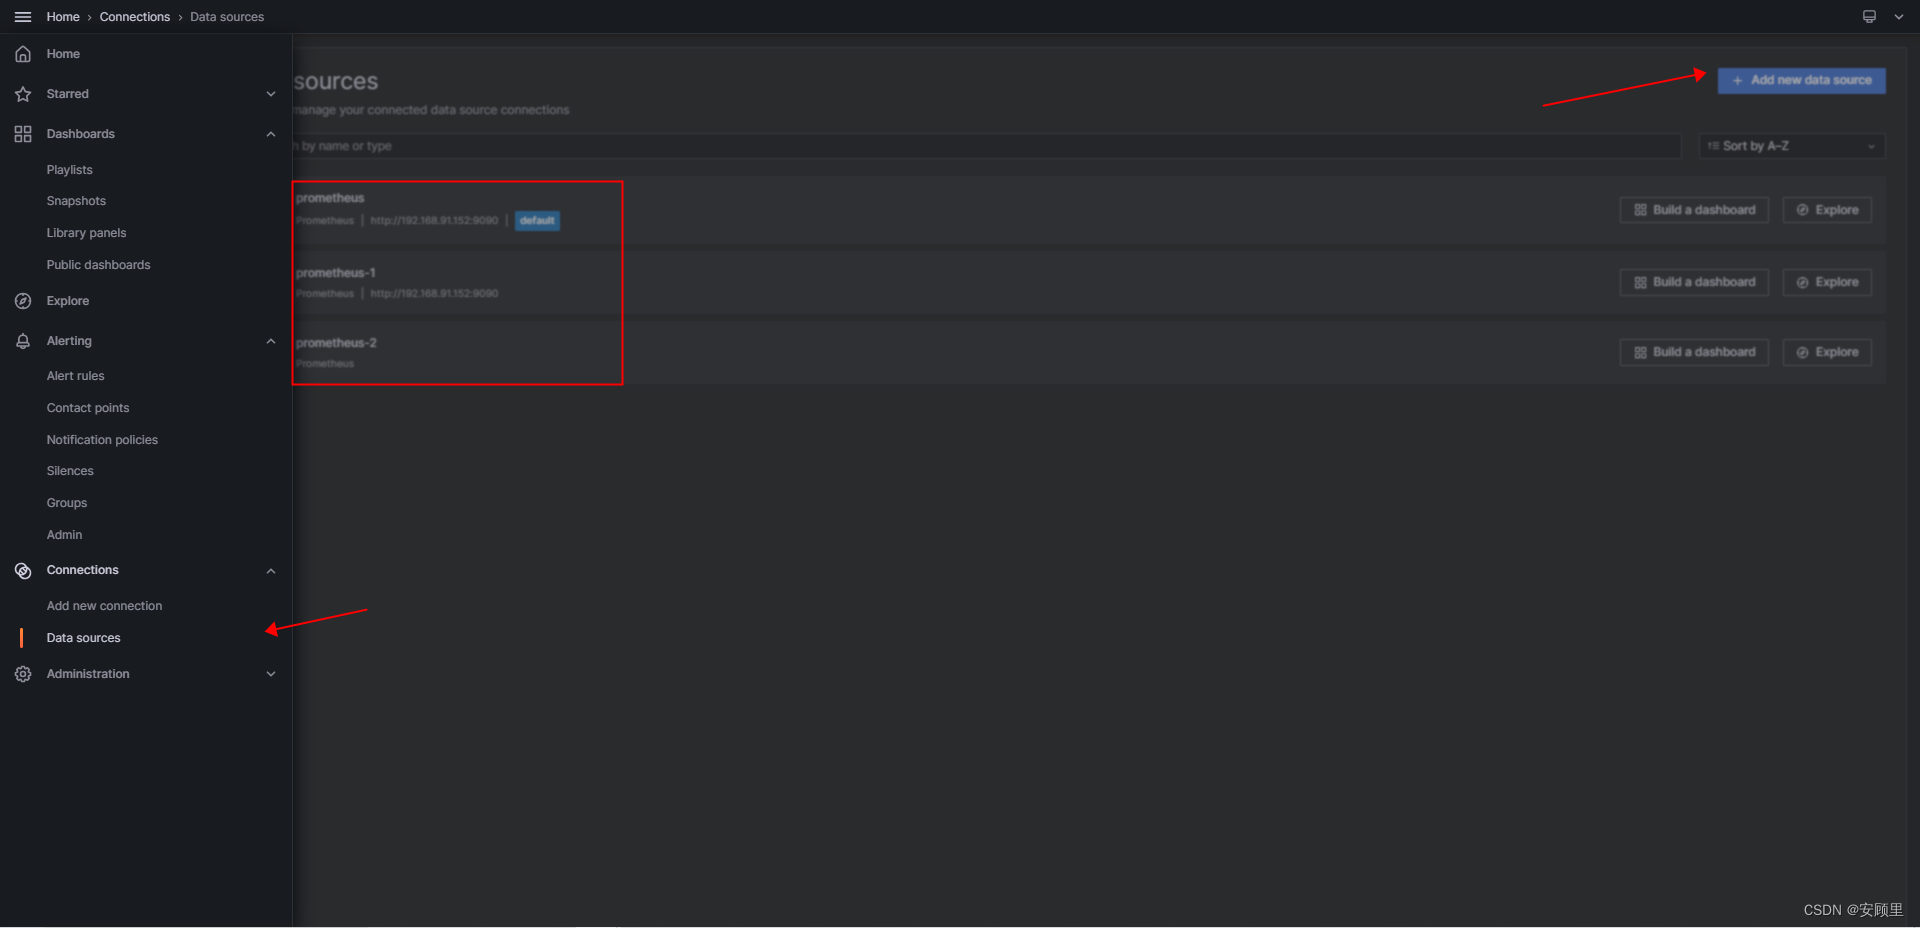This screenshot has height=928, width=1920.
Task: Click the monitor icon in top bar
Action: tap(1869, 17)
